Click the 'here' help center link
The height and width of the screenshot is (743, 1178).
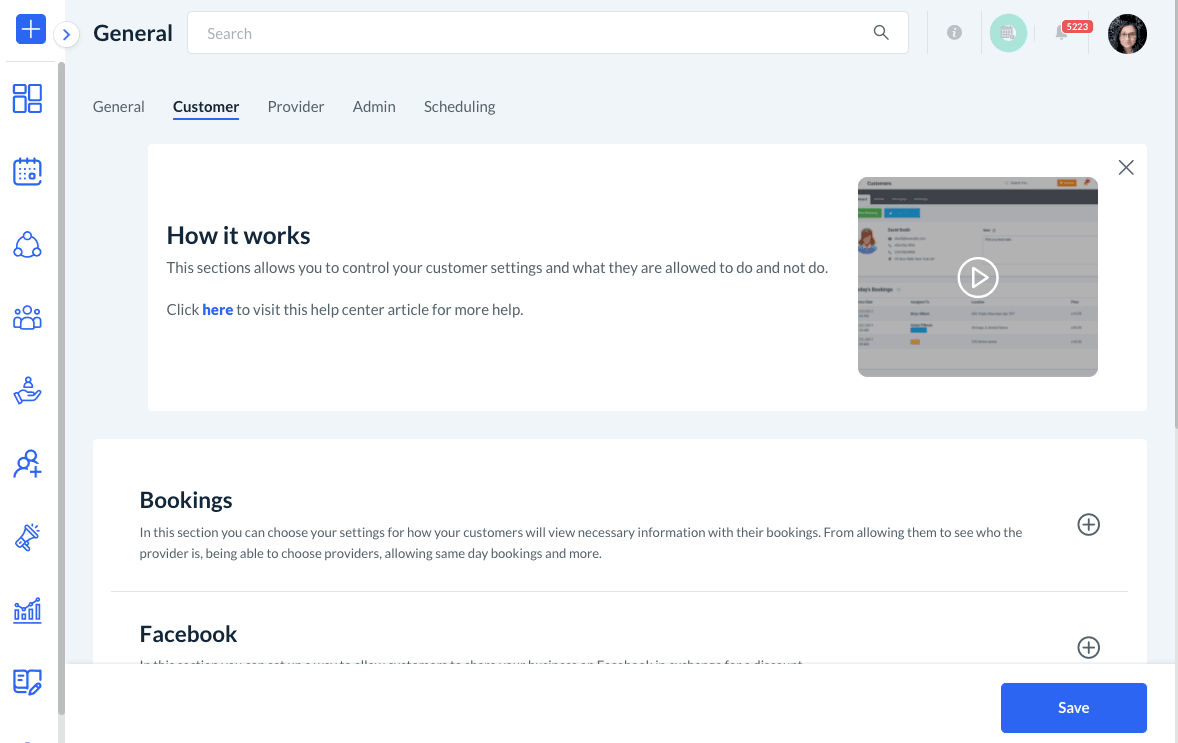(217, 310)
